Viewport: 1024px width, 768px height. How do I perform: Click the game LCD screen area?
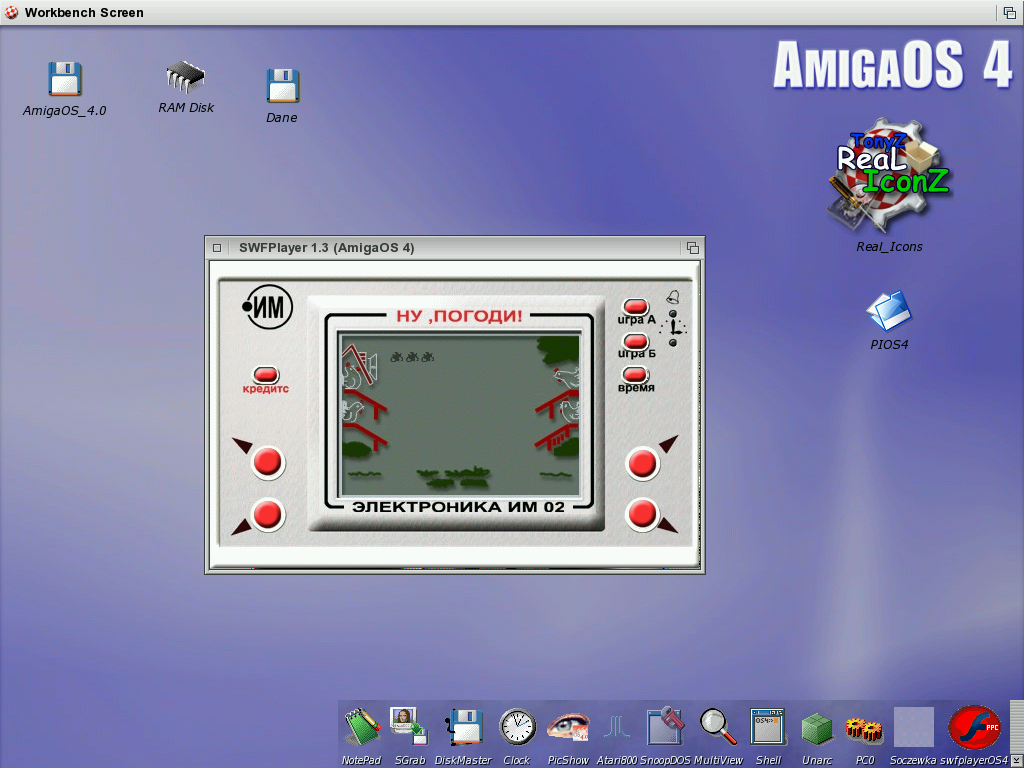[x=460, y=414]
